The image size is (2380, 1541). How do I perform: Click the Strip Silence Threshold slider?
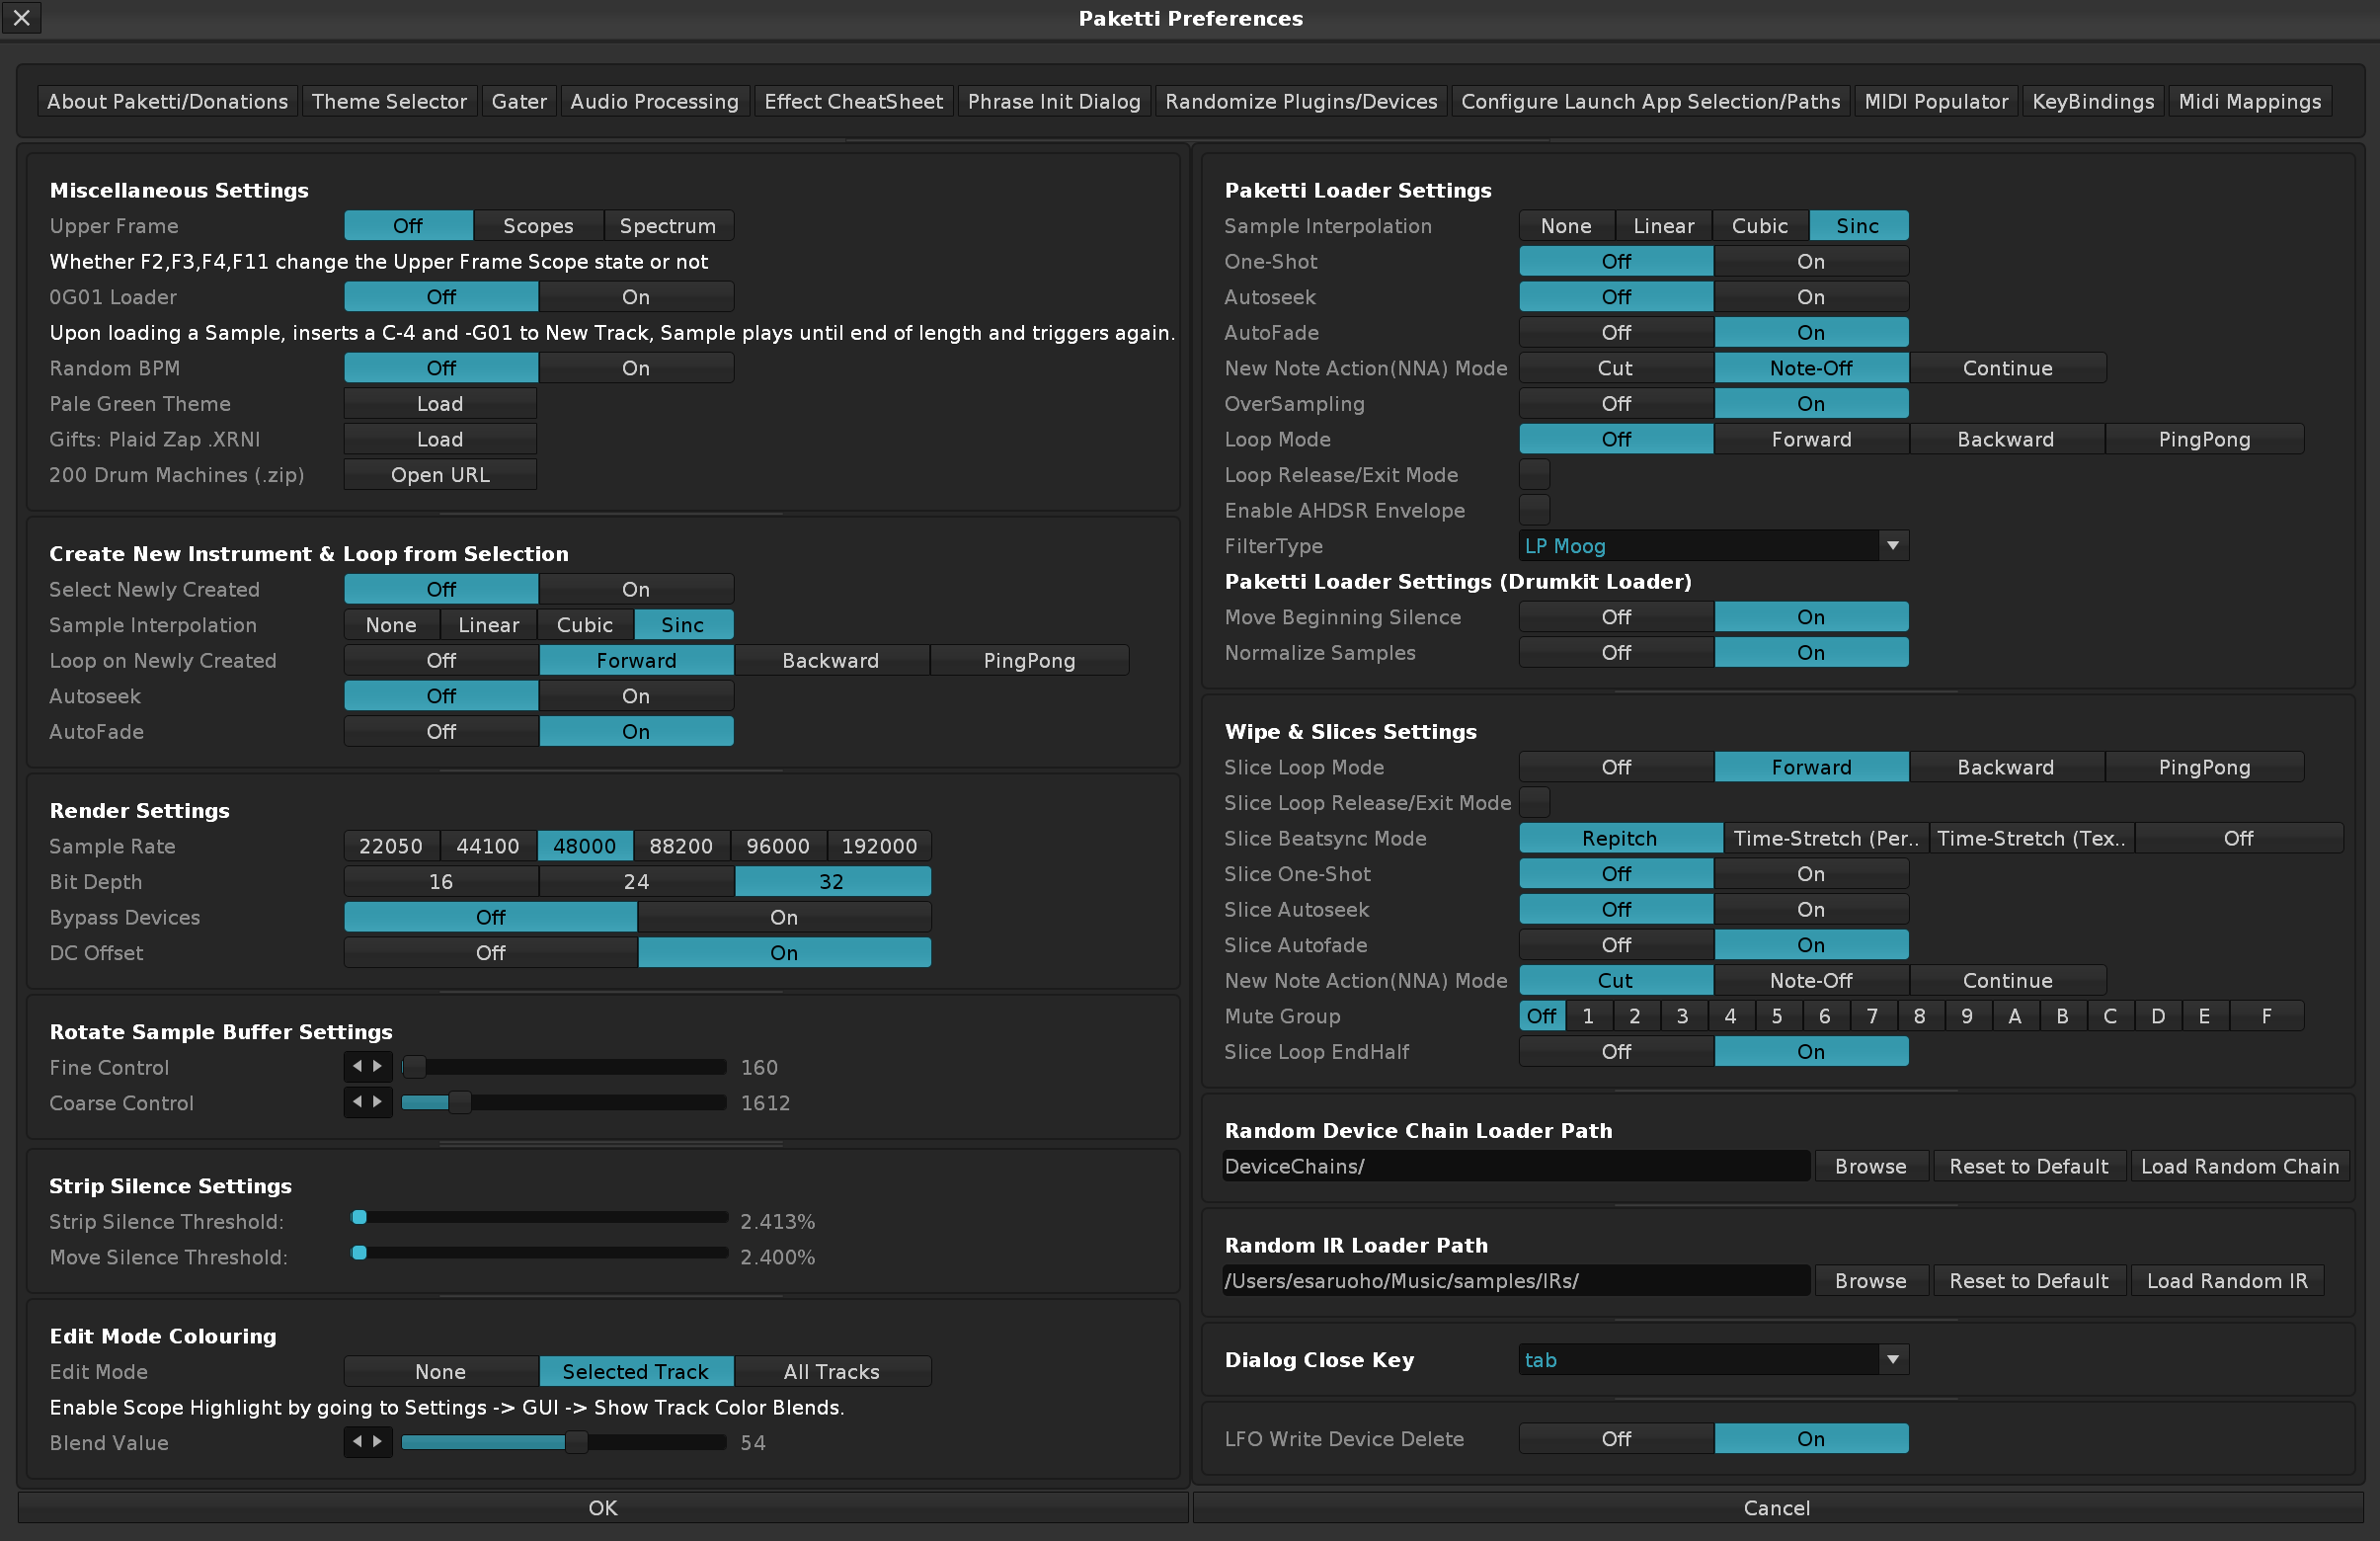click(540, 1218)
